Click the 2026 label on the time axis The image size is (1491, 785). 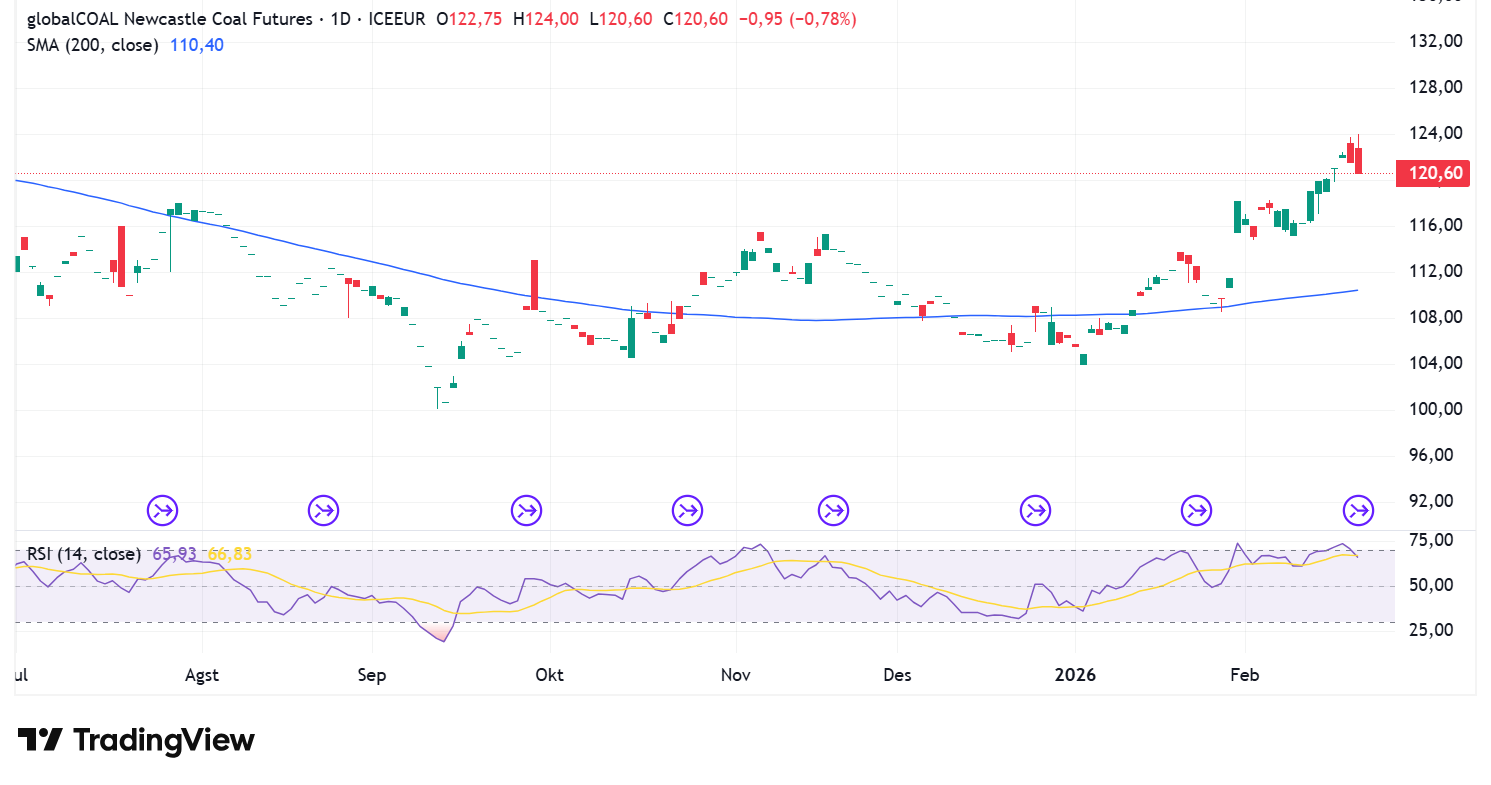tap(1075, 675)
